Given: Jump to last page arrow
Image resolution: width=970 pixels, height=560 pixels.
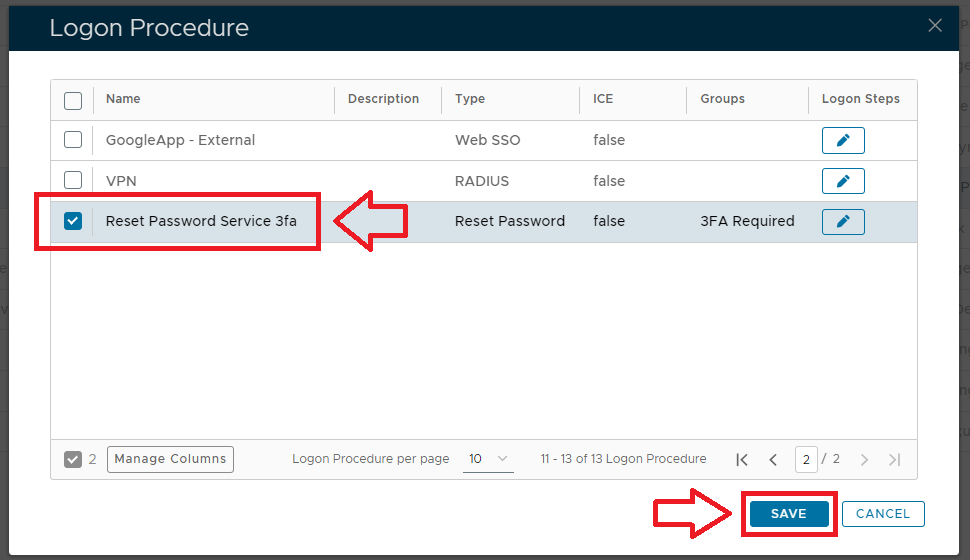Looking at the screenshot, I should (894, 460).
